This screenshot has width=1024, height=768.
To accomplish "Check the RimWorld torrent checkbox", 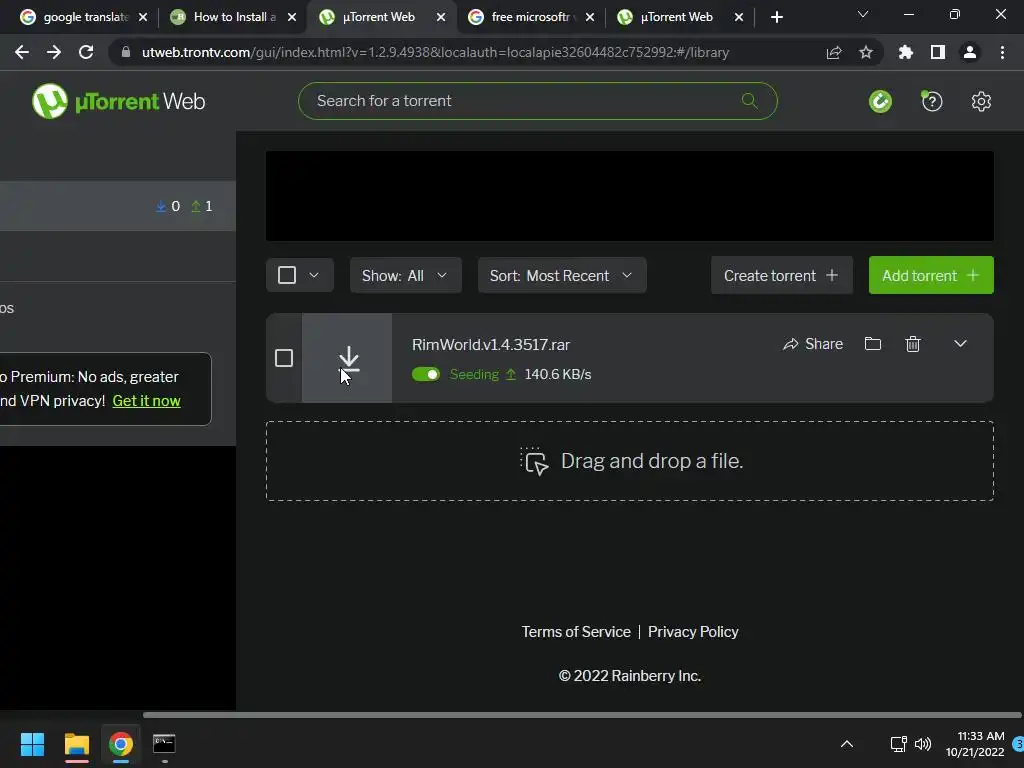I will [283, 358].
